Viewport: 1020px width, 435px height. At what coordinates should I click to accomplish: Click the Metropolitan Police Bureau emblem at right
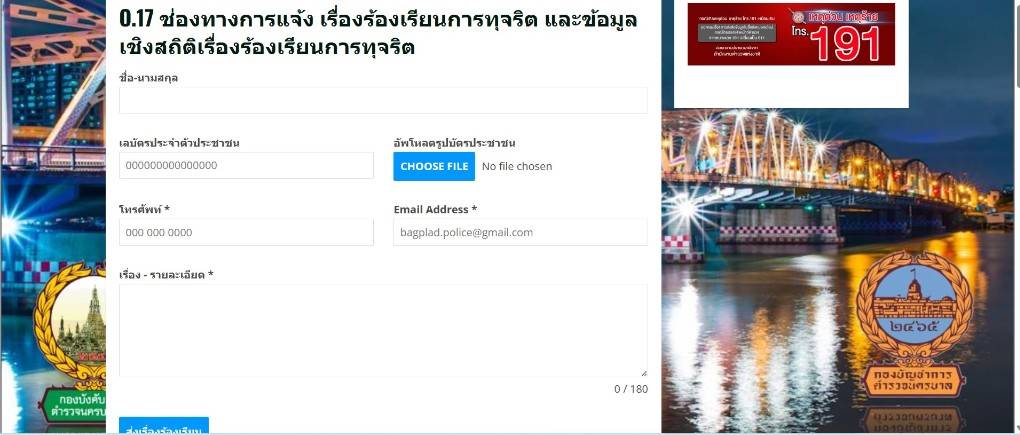[x=914, y=324]
